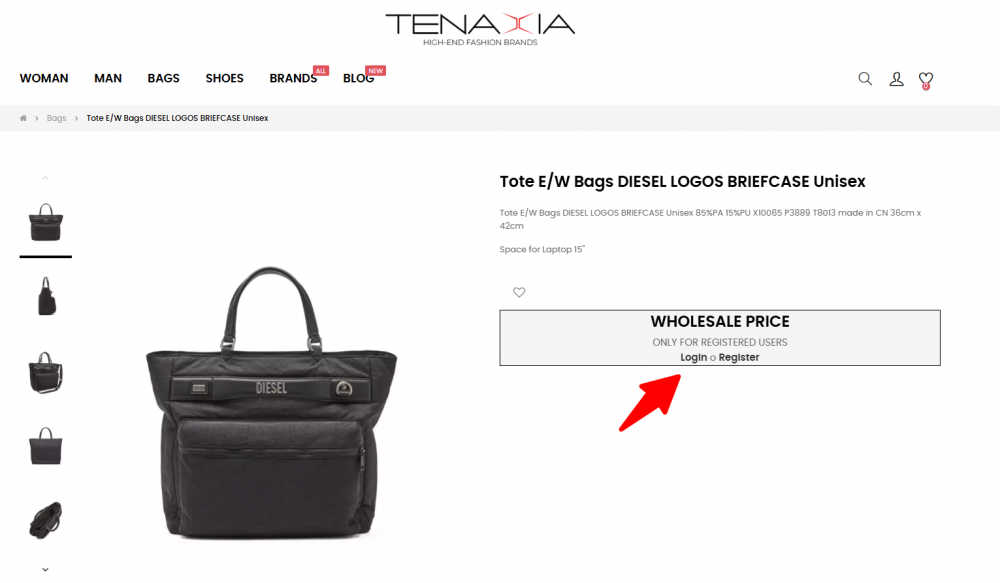This screenshot has width=1000, height=583.
Task: Open the search magnifier icon
Action: click(865, 78)
